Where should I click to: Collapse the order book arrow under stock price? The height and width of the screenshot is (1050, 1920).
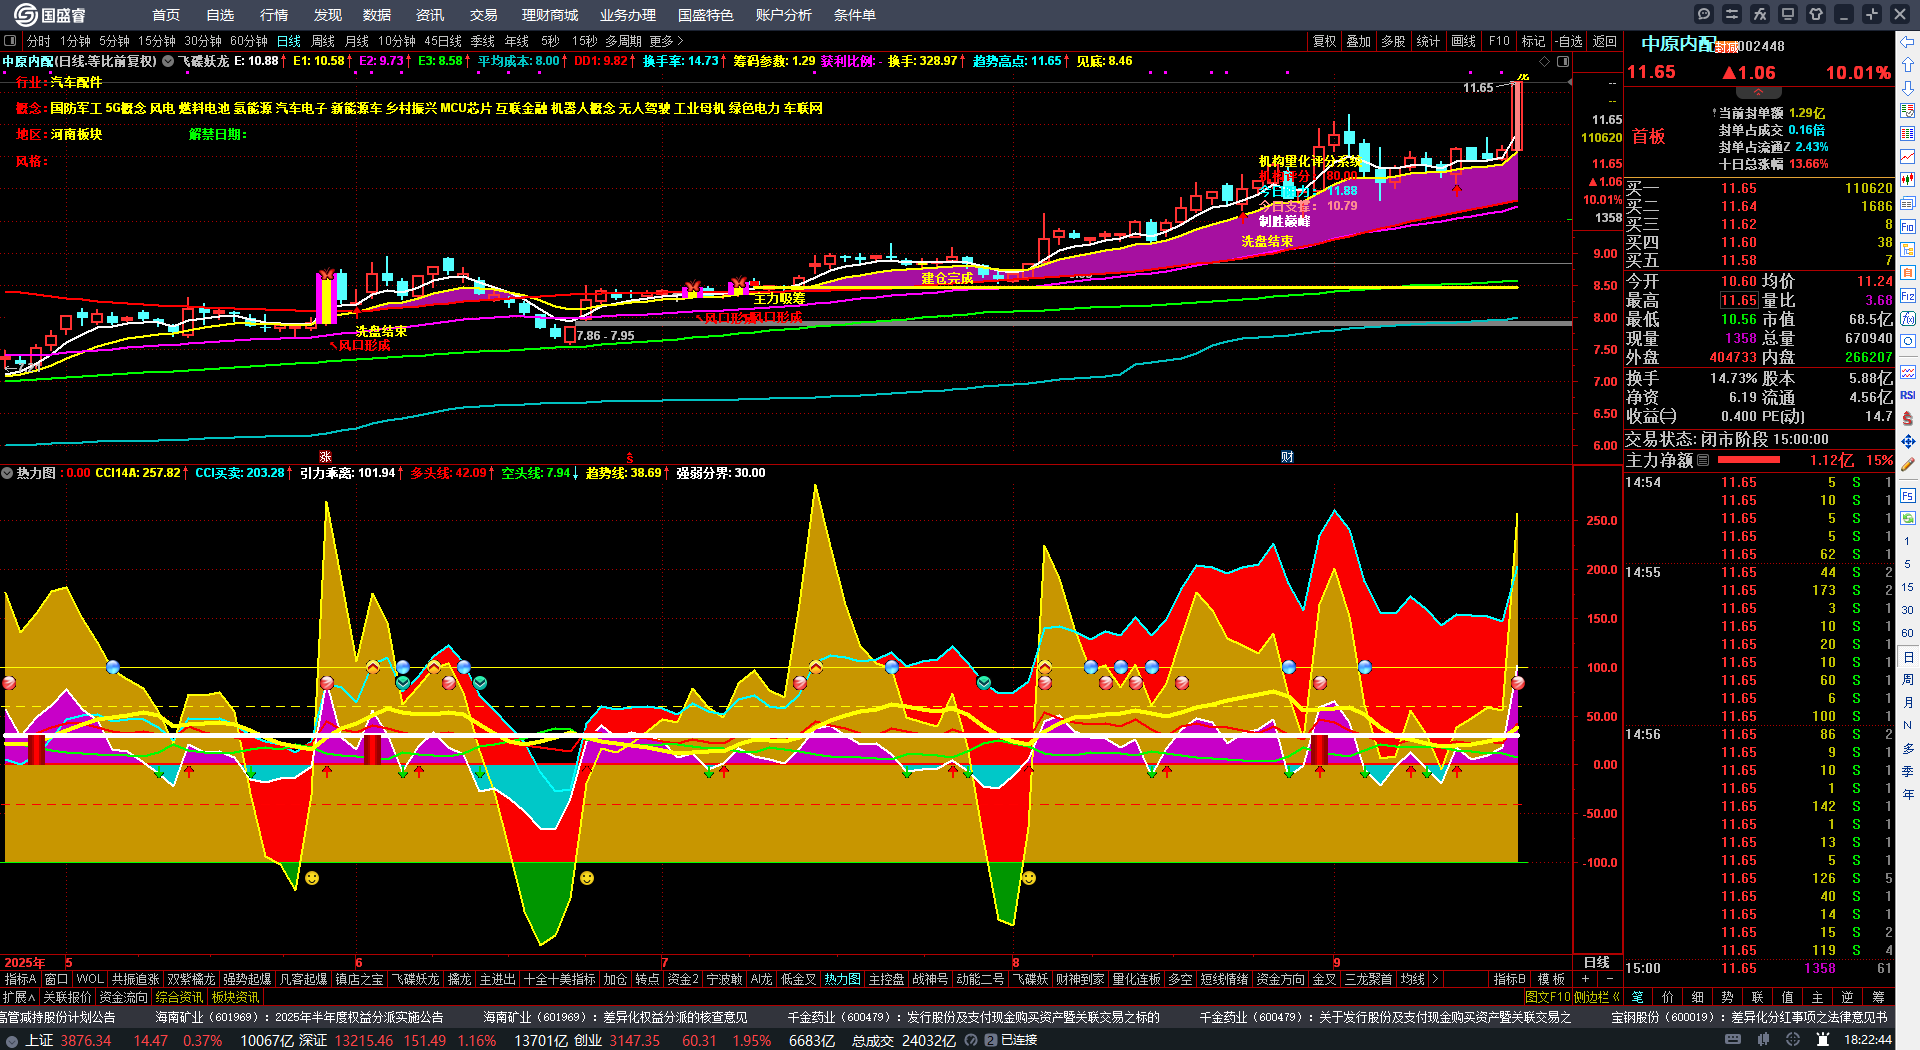(x=1758, y=92)
